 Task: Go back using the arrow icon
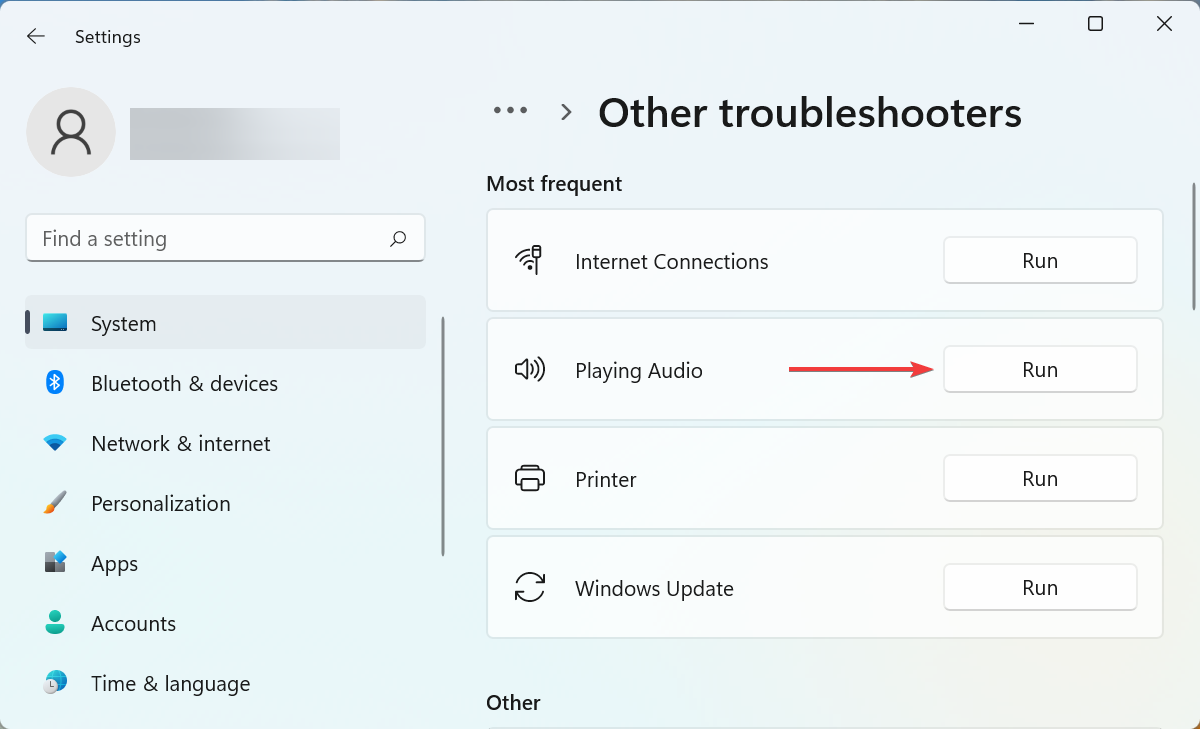[36, 36]
